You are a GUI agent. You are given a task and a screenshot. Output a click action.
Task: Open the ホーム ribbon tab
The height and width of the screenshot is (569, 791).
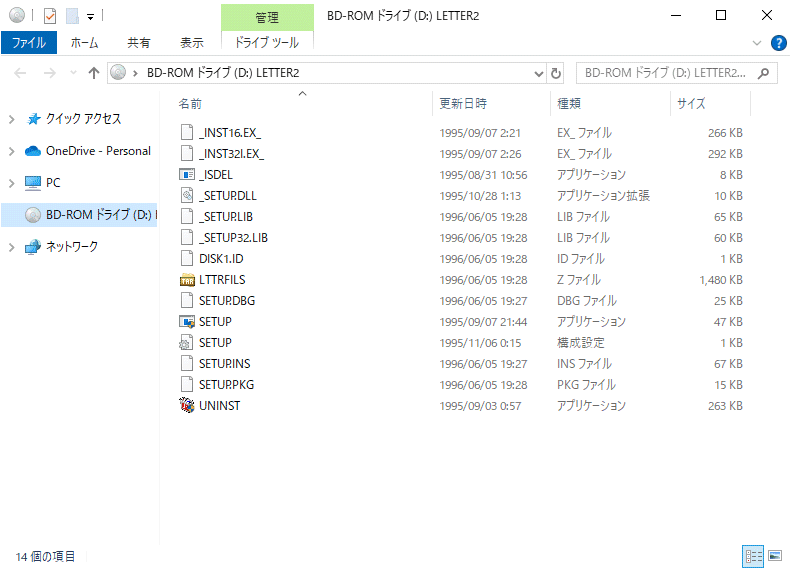click(x=84, y=43)
